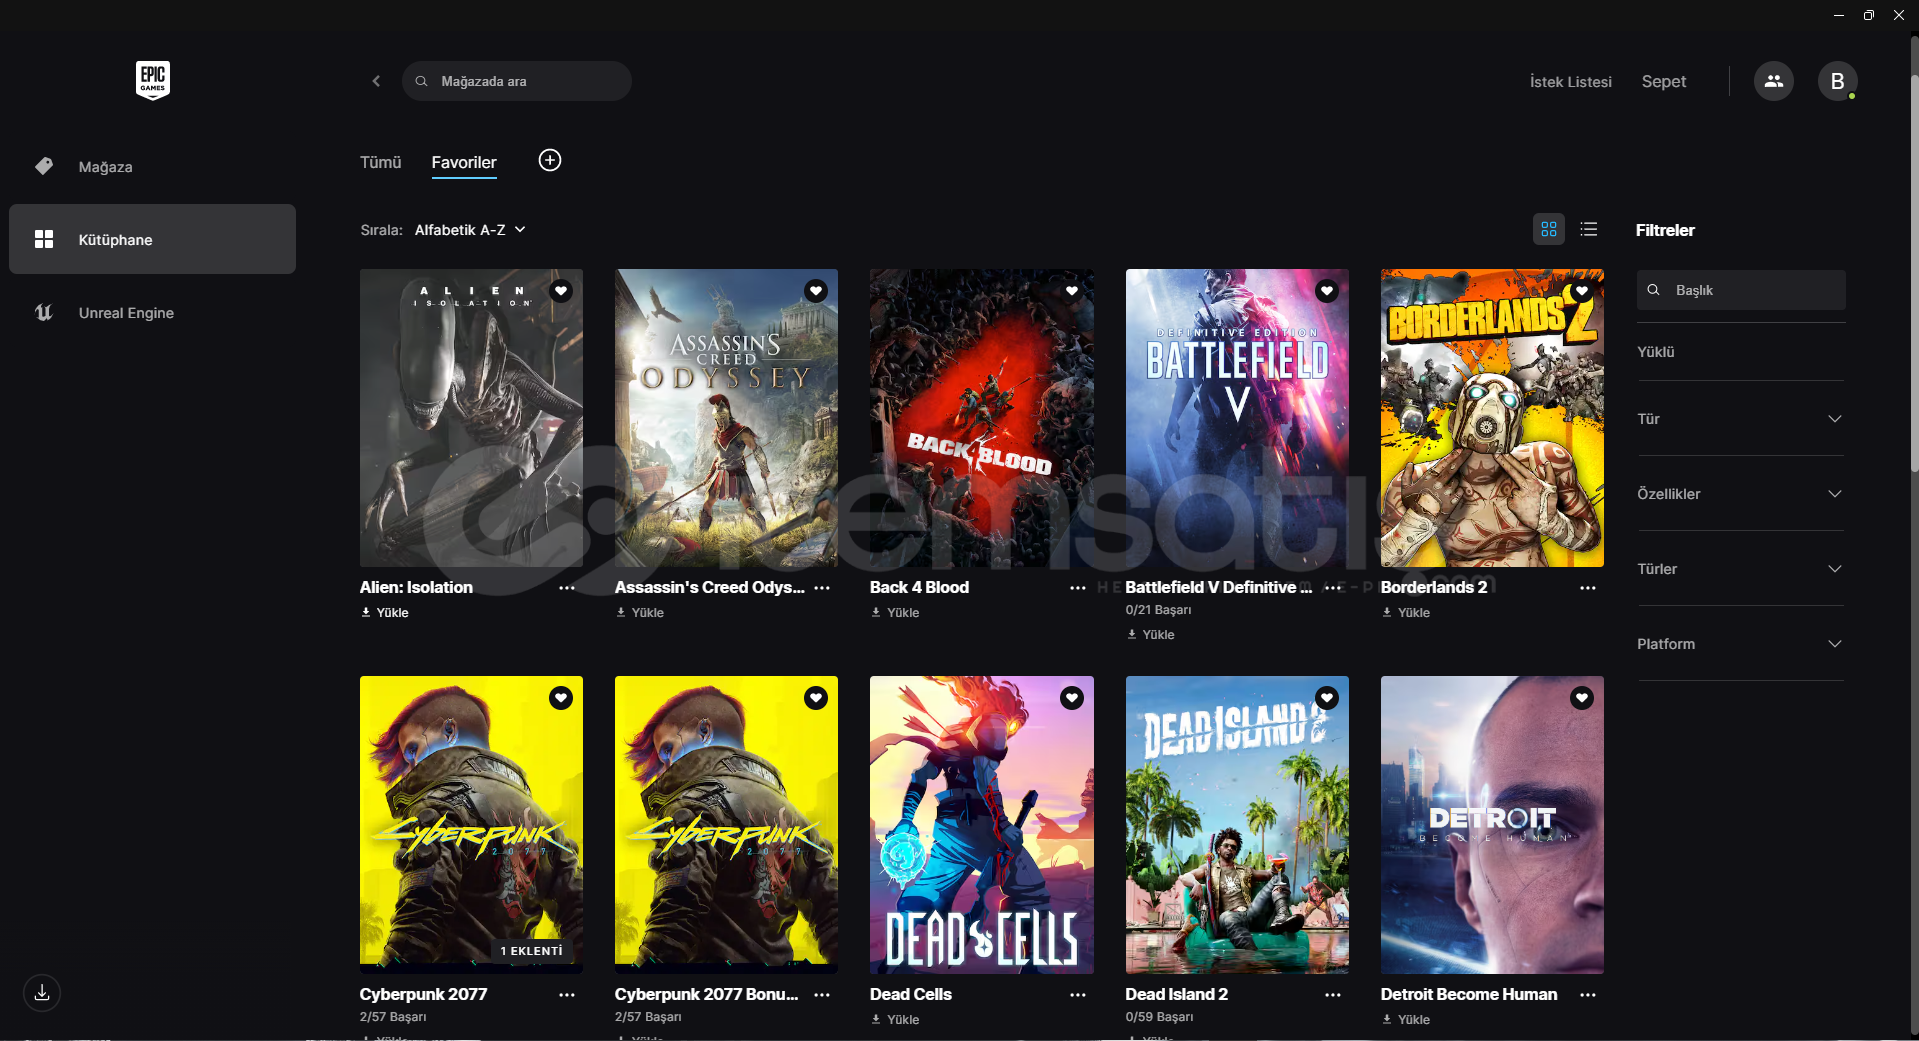Unfavorite Battlefield V heart icon
The image size is (1919, 1041).
coord(1327,291)
